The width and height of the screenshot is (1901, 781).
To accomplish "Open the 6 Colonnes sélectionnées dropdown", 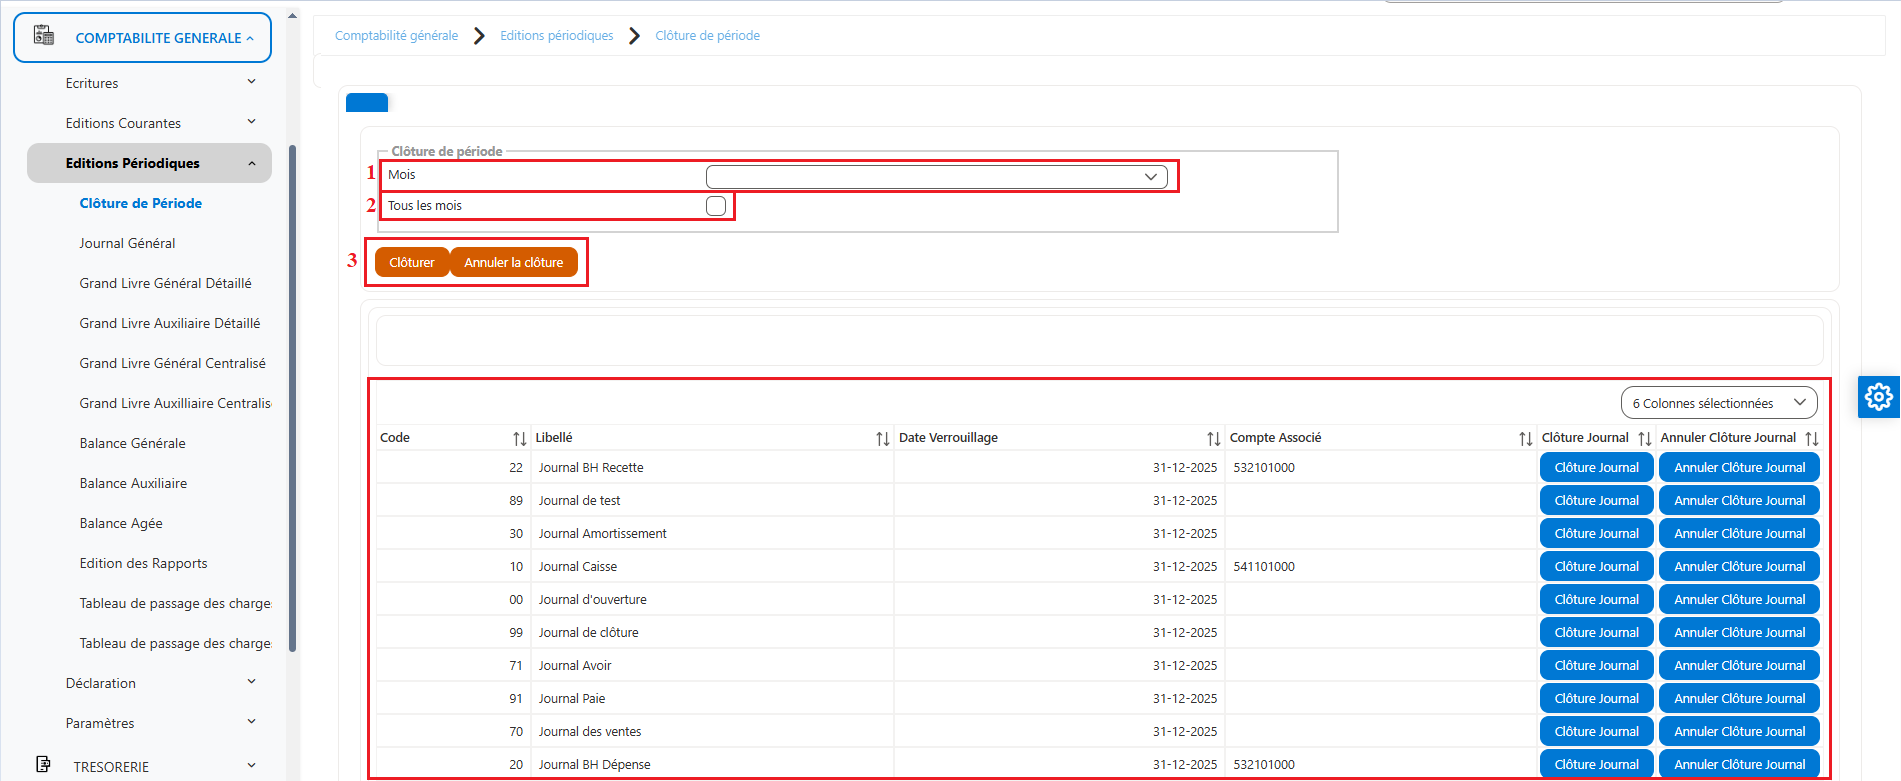I will [x=1719, y=403].
